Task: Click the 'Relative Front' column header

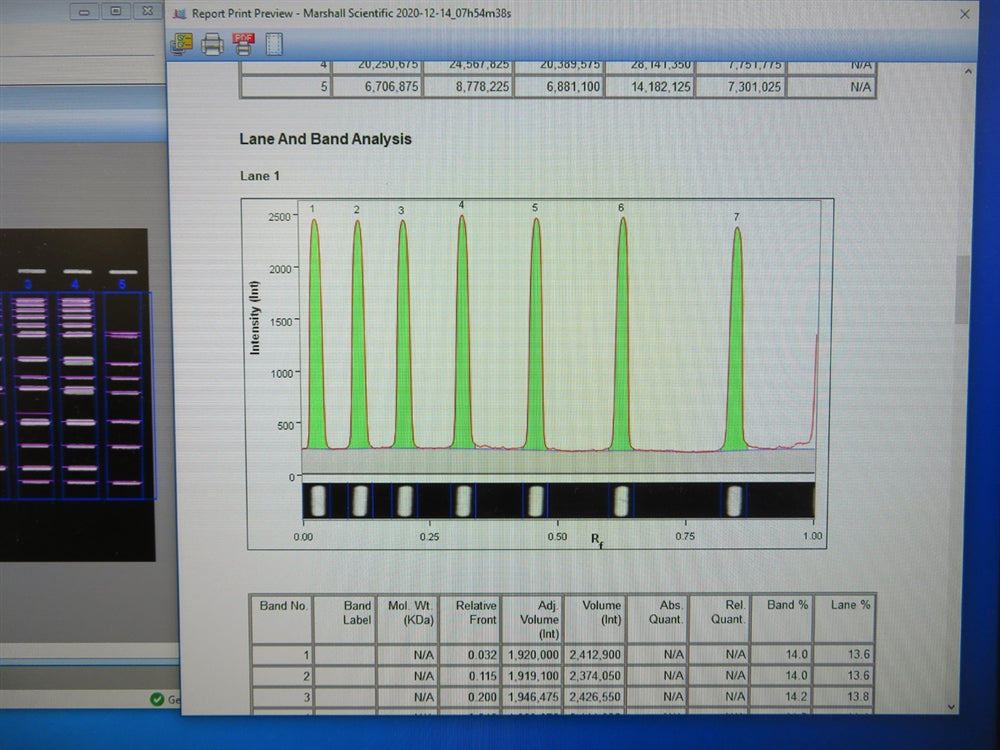Action: (x=469, y=619)
